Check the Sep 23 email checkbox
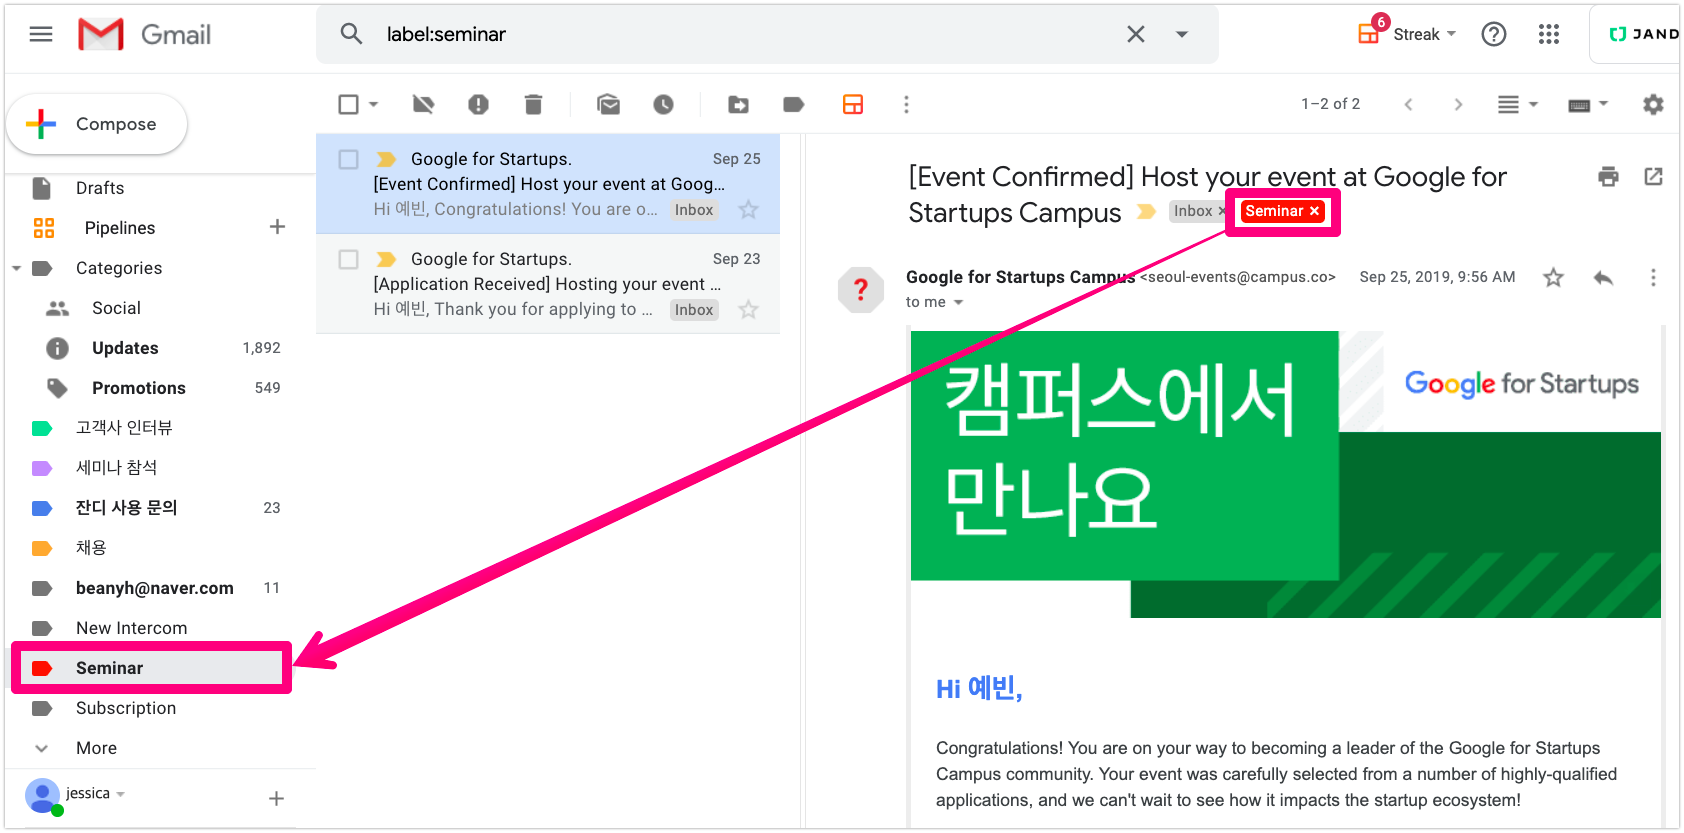This screenshot has width=1684, height=833. click(x=348, y=259)
